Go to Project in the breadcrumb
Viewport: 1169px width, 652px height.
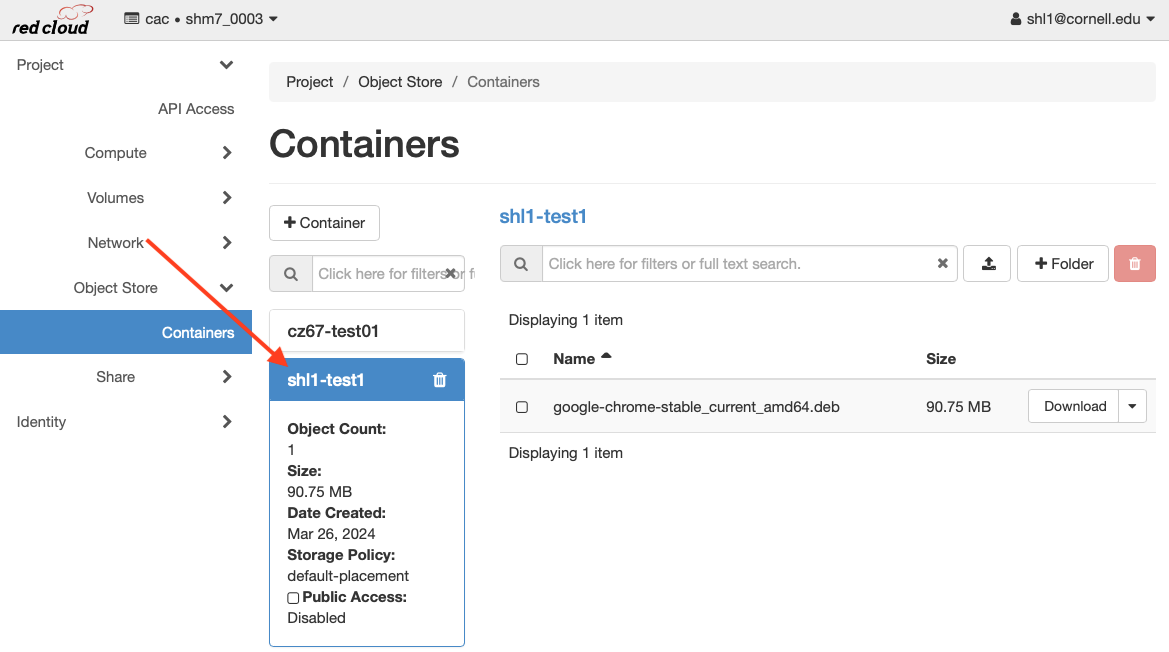pos(309,82)
